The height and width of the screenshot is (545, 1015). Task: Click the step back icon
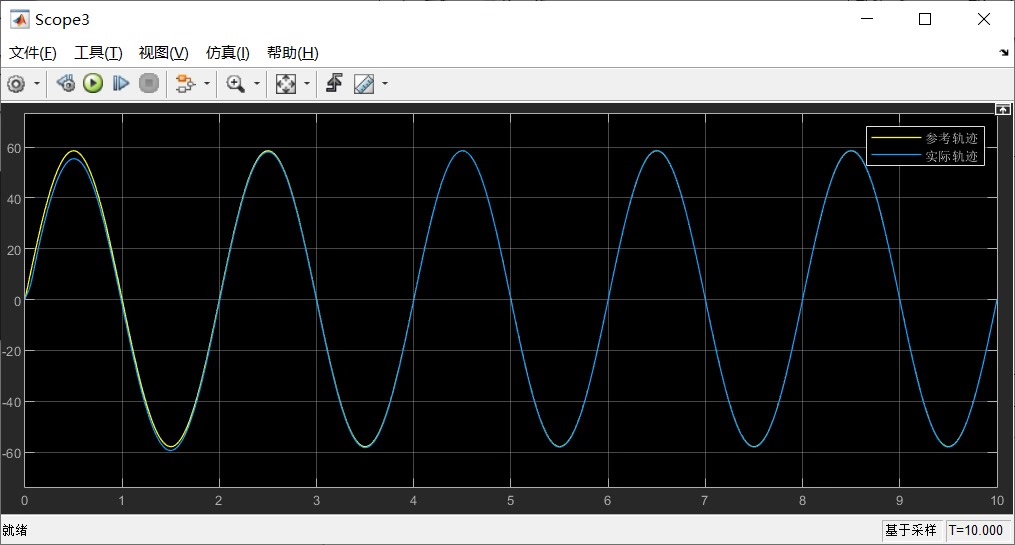coord(65,83)
